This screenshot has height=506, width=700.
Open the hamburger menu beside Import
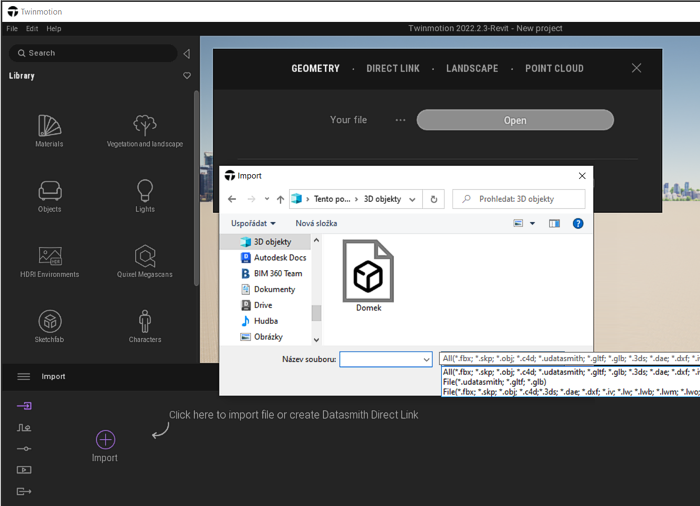click(x=24, y=376)
